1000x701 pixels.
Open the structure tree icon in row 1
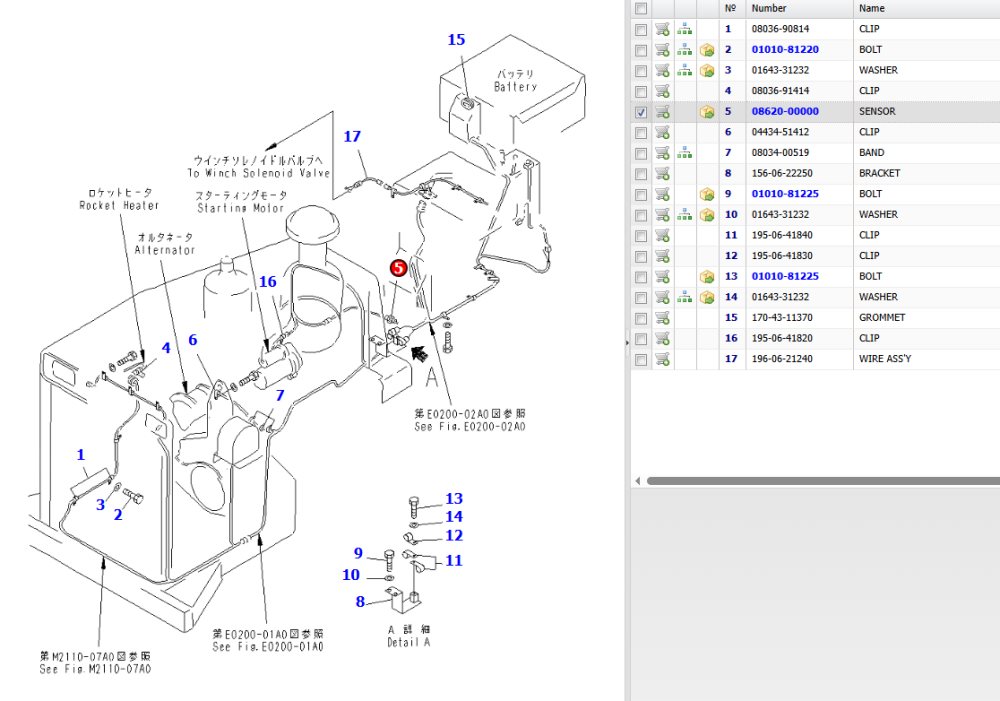[684, 29]
